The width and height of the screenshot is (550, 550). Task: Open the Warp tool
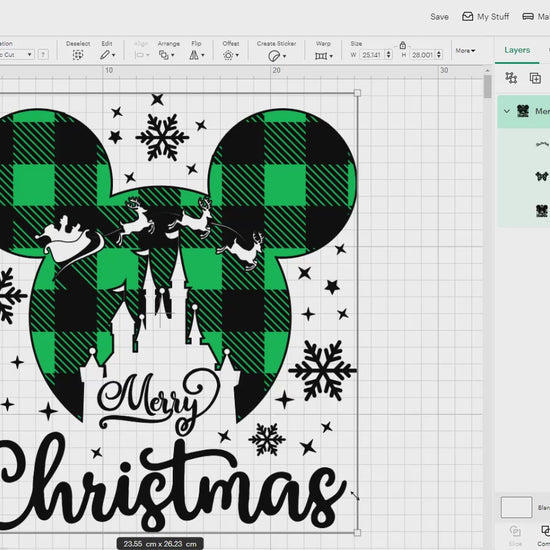coord(321,56)
